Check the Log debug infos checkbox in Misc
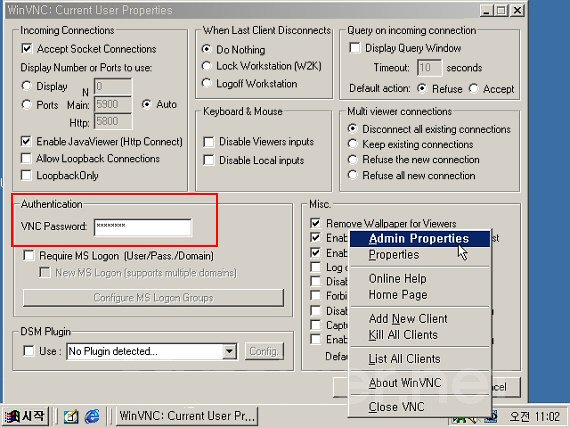Screen dimensions: 570x428 [x=316, y=267]
